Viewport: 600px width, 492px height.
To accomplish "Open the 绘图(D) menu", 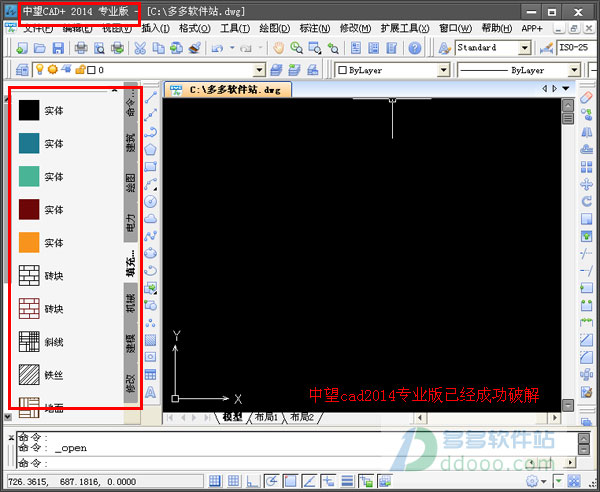I will point(274,28).
